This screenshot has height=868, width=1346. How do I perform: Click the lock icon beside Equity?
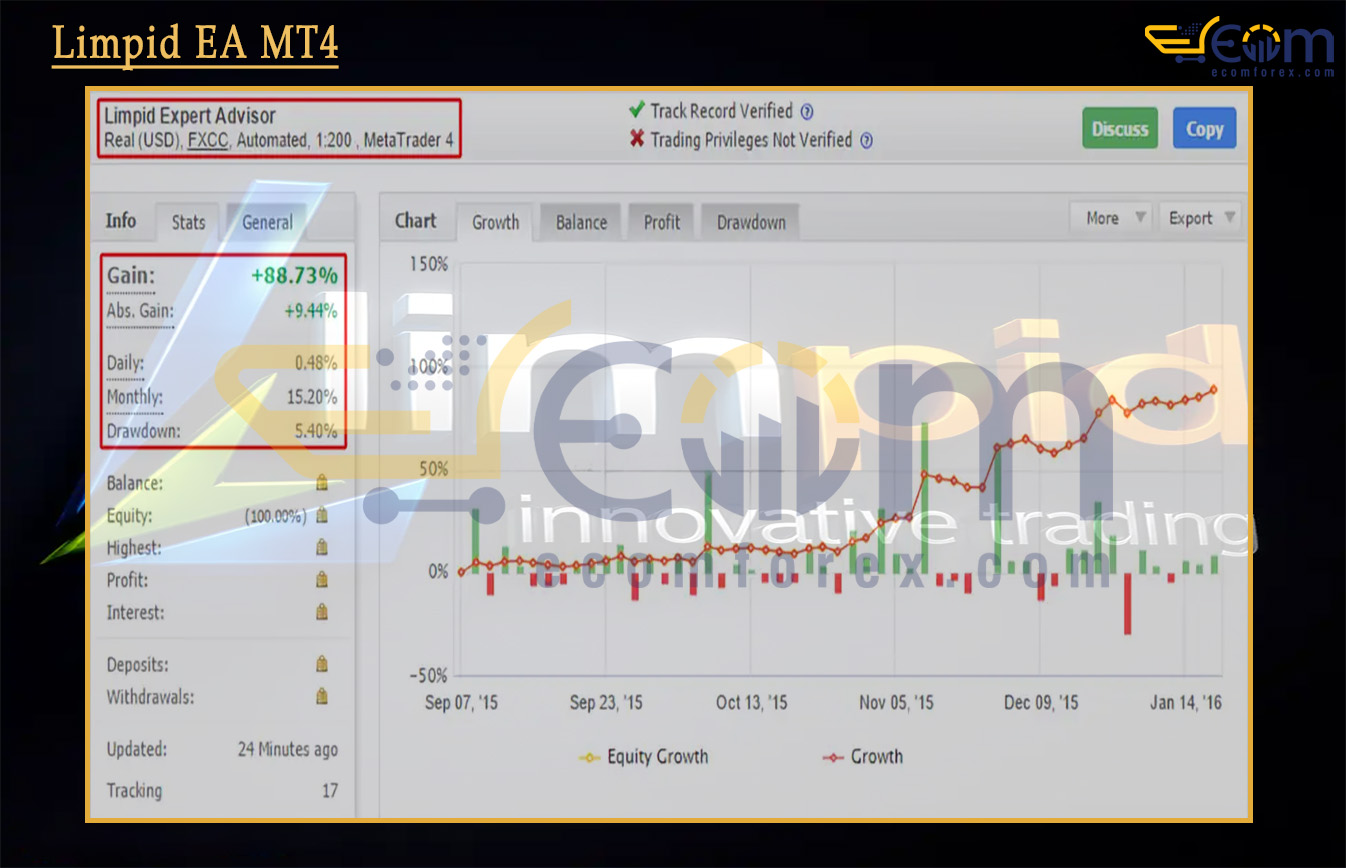coord(322,516)
